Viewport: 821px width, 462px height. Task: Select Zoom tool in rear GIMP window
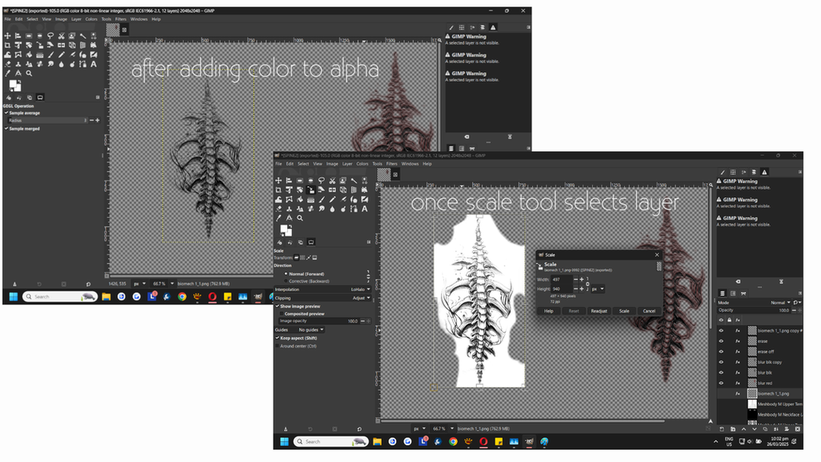pos(29,73)
